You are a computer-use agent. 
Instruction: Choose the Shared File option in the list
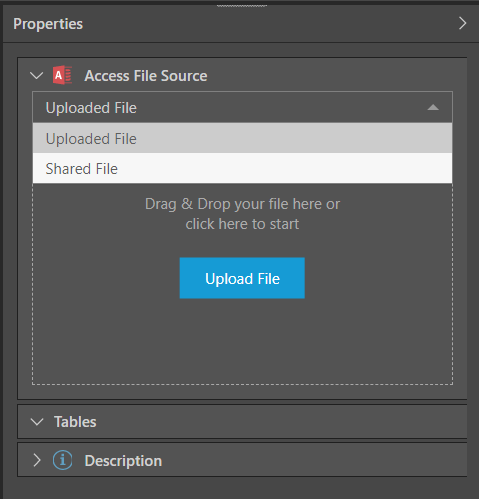tap(242, 168)
